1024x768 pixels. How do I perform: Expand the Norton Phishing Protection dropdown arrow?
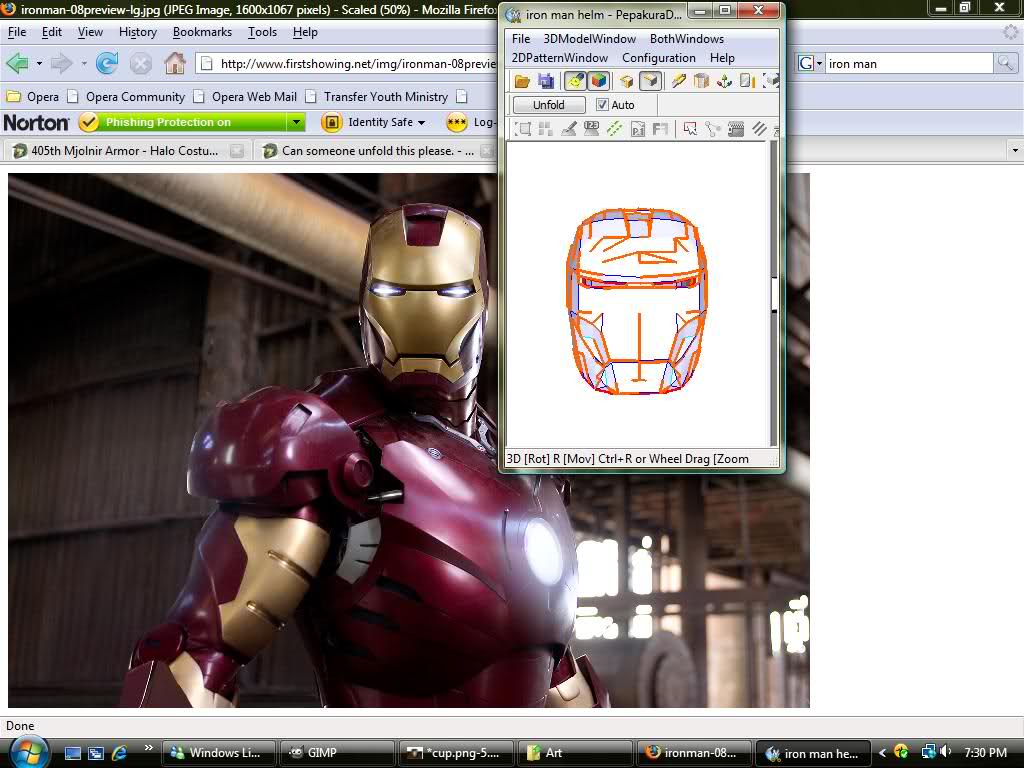[296, 122]
